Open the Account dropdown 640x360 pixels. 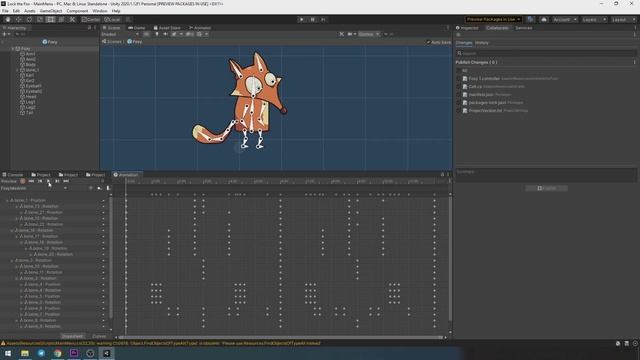[x=564, y=19]
